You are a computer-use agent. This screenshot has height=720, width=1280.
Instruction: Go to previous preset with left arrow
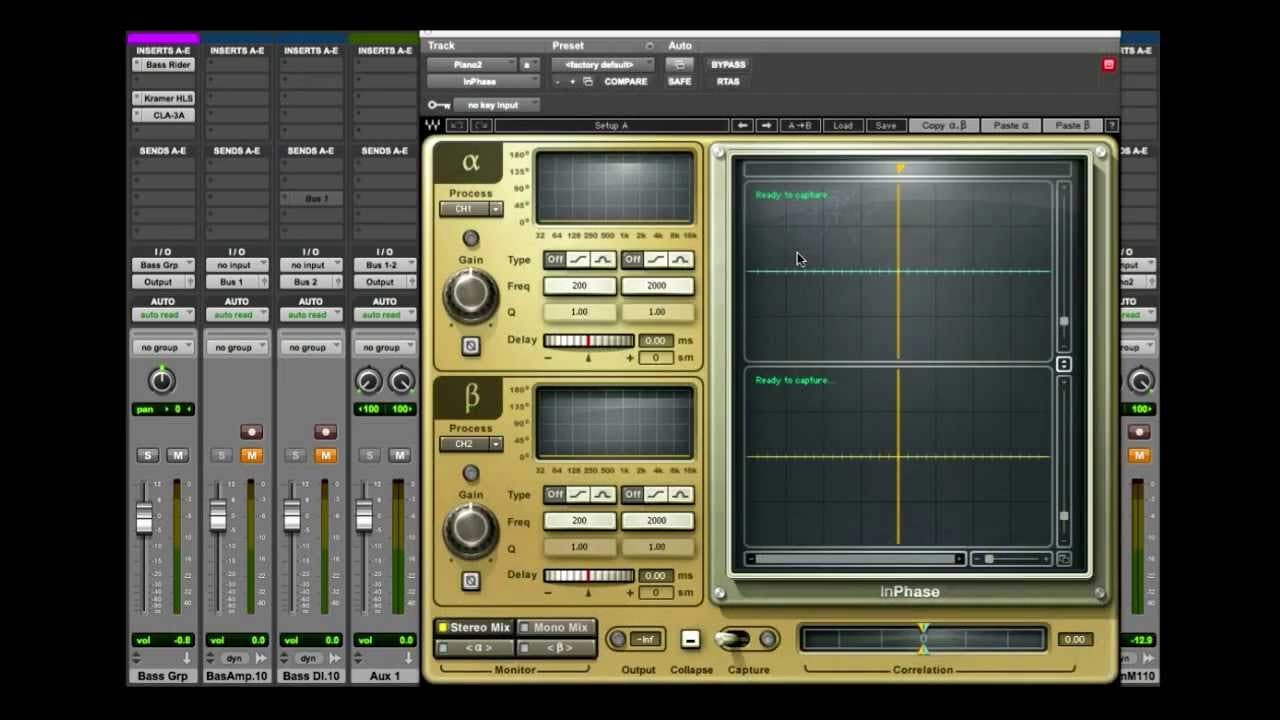coord(742,125)
